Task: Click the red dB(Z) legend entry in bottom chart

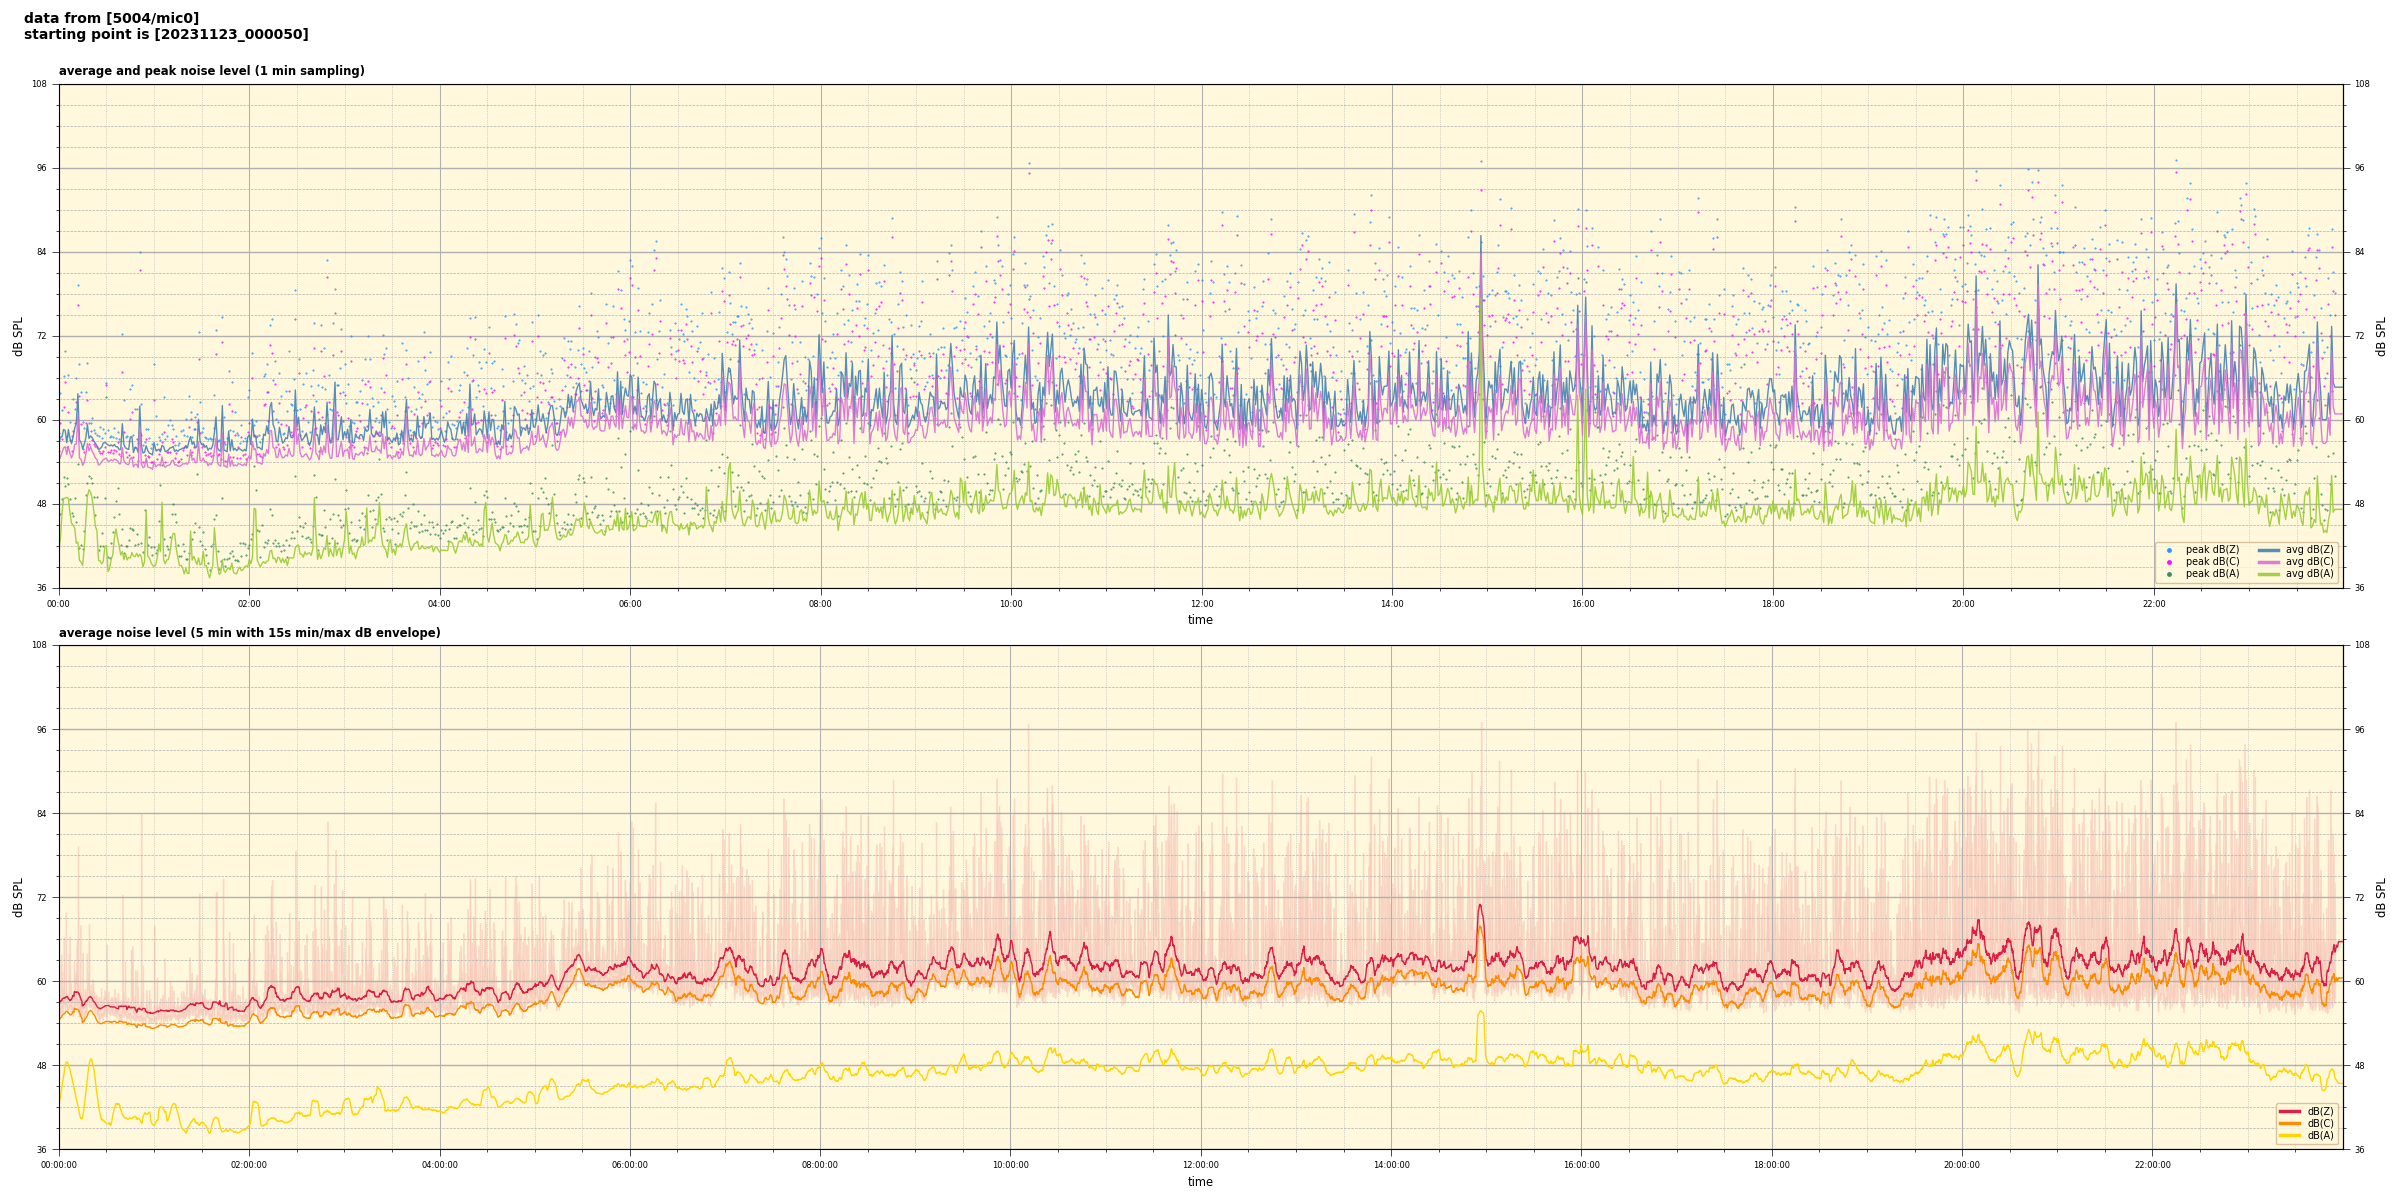Action: 2290,1111
